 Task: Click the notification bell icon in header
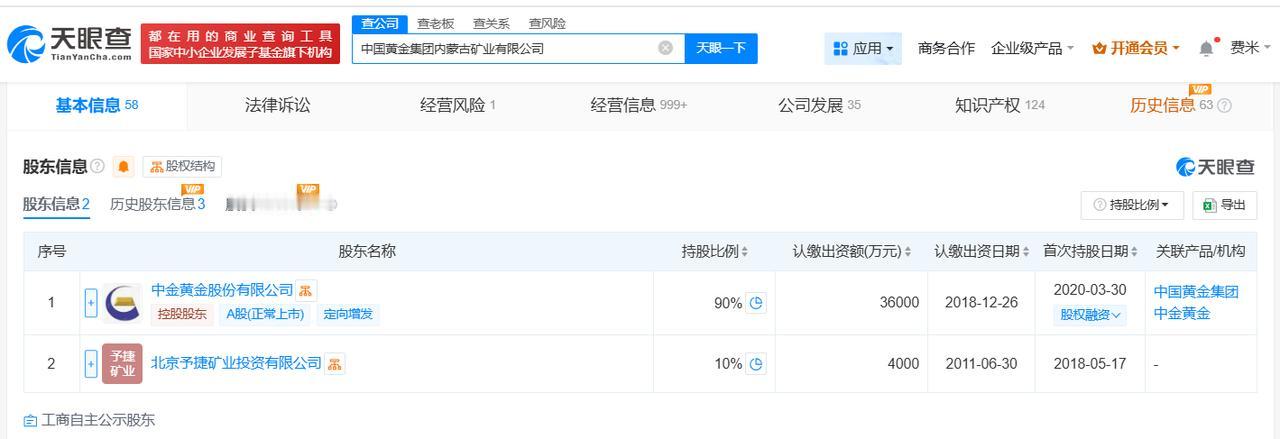pos(1206,48)
